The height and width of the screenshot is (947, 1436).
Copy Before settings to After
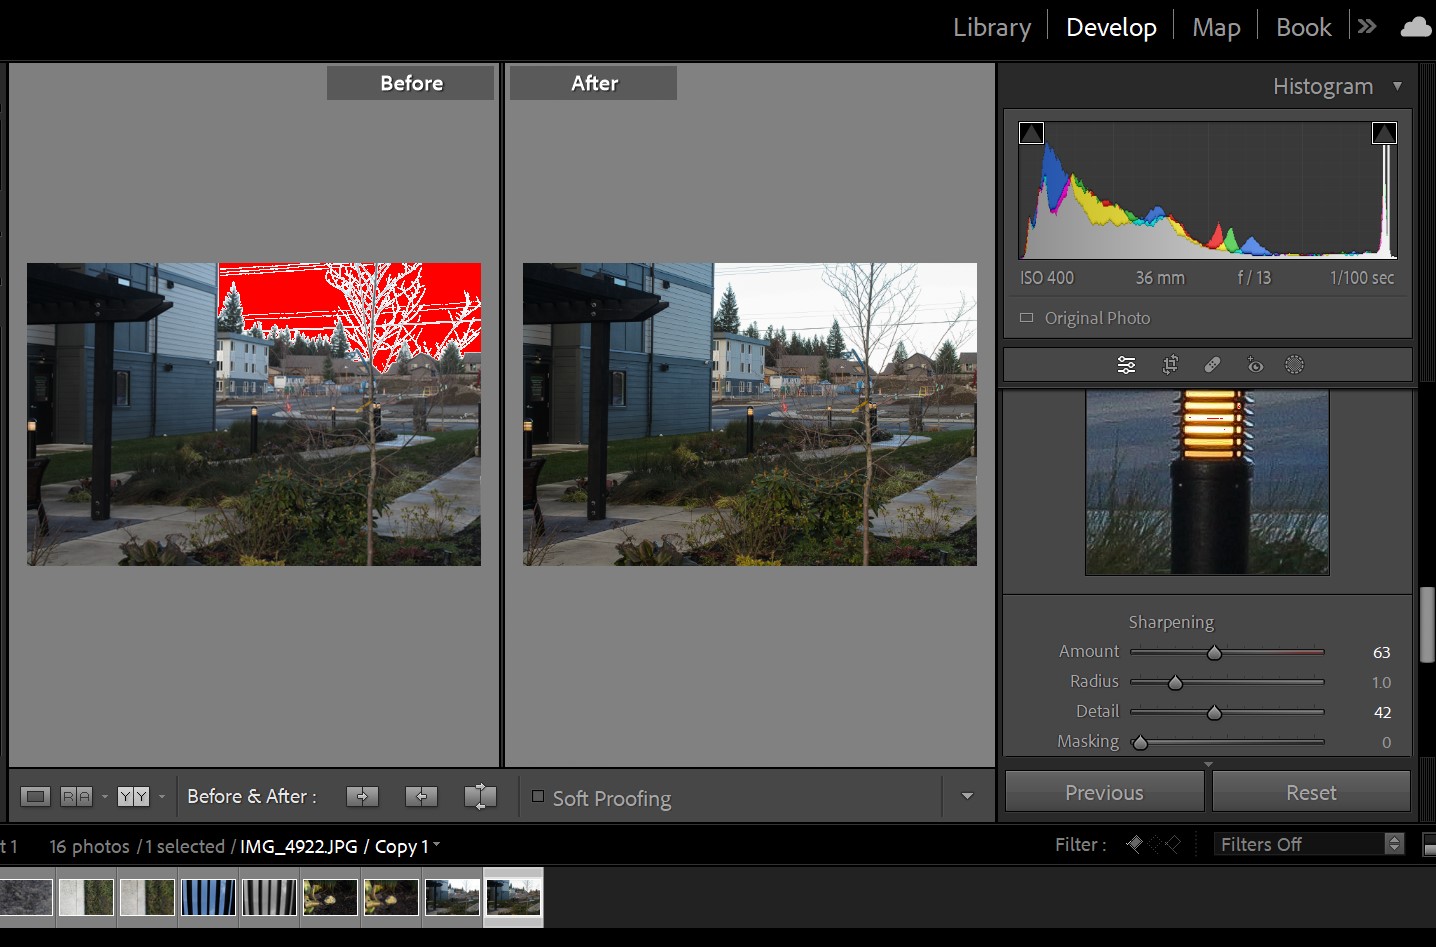(x=362, y=797)
